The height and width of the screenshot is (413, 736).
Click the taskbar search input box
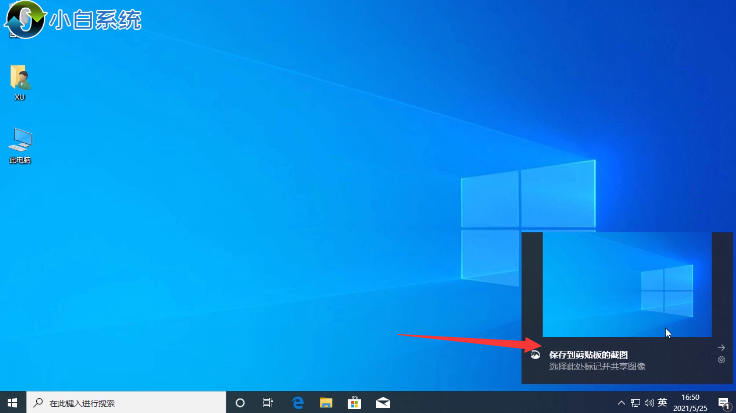120,403
